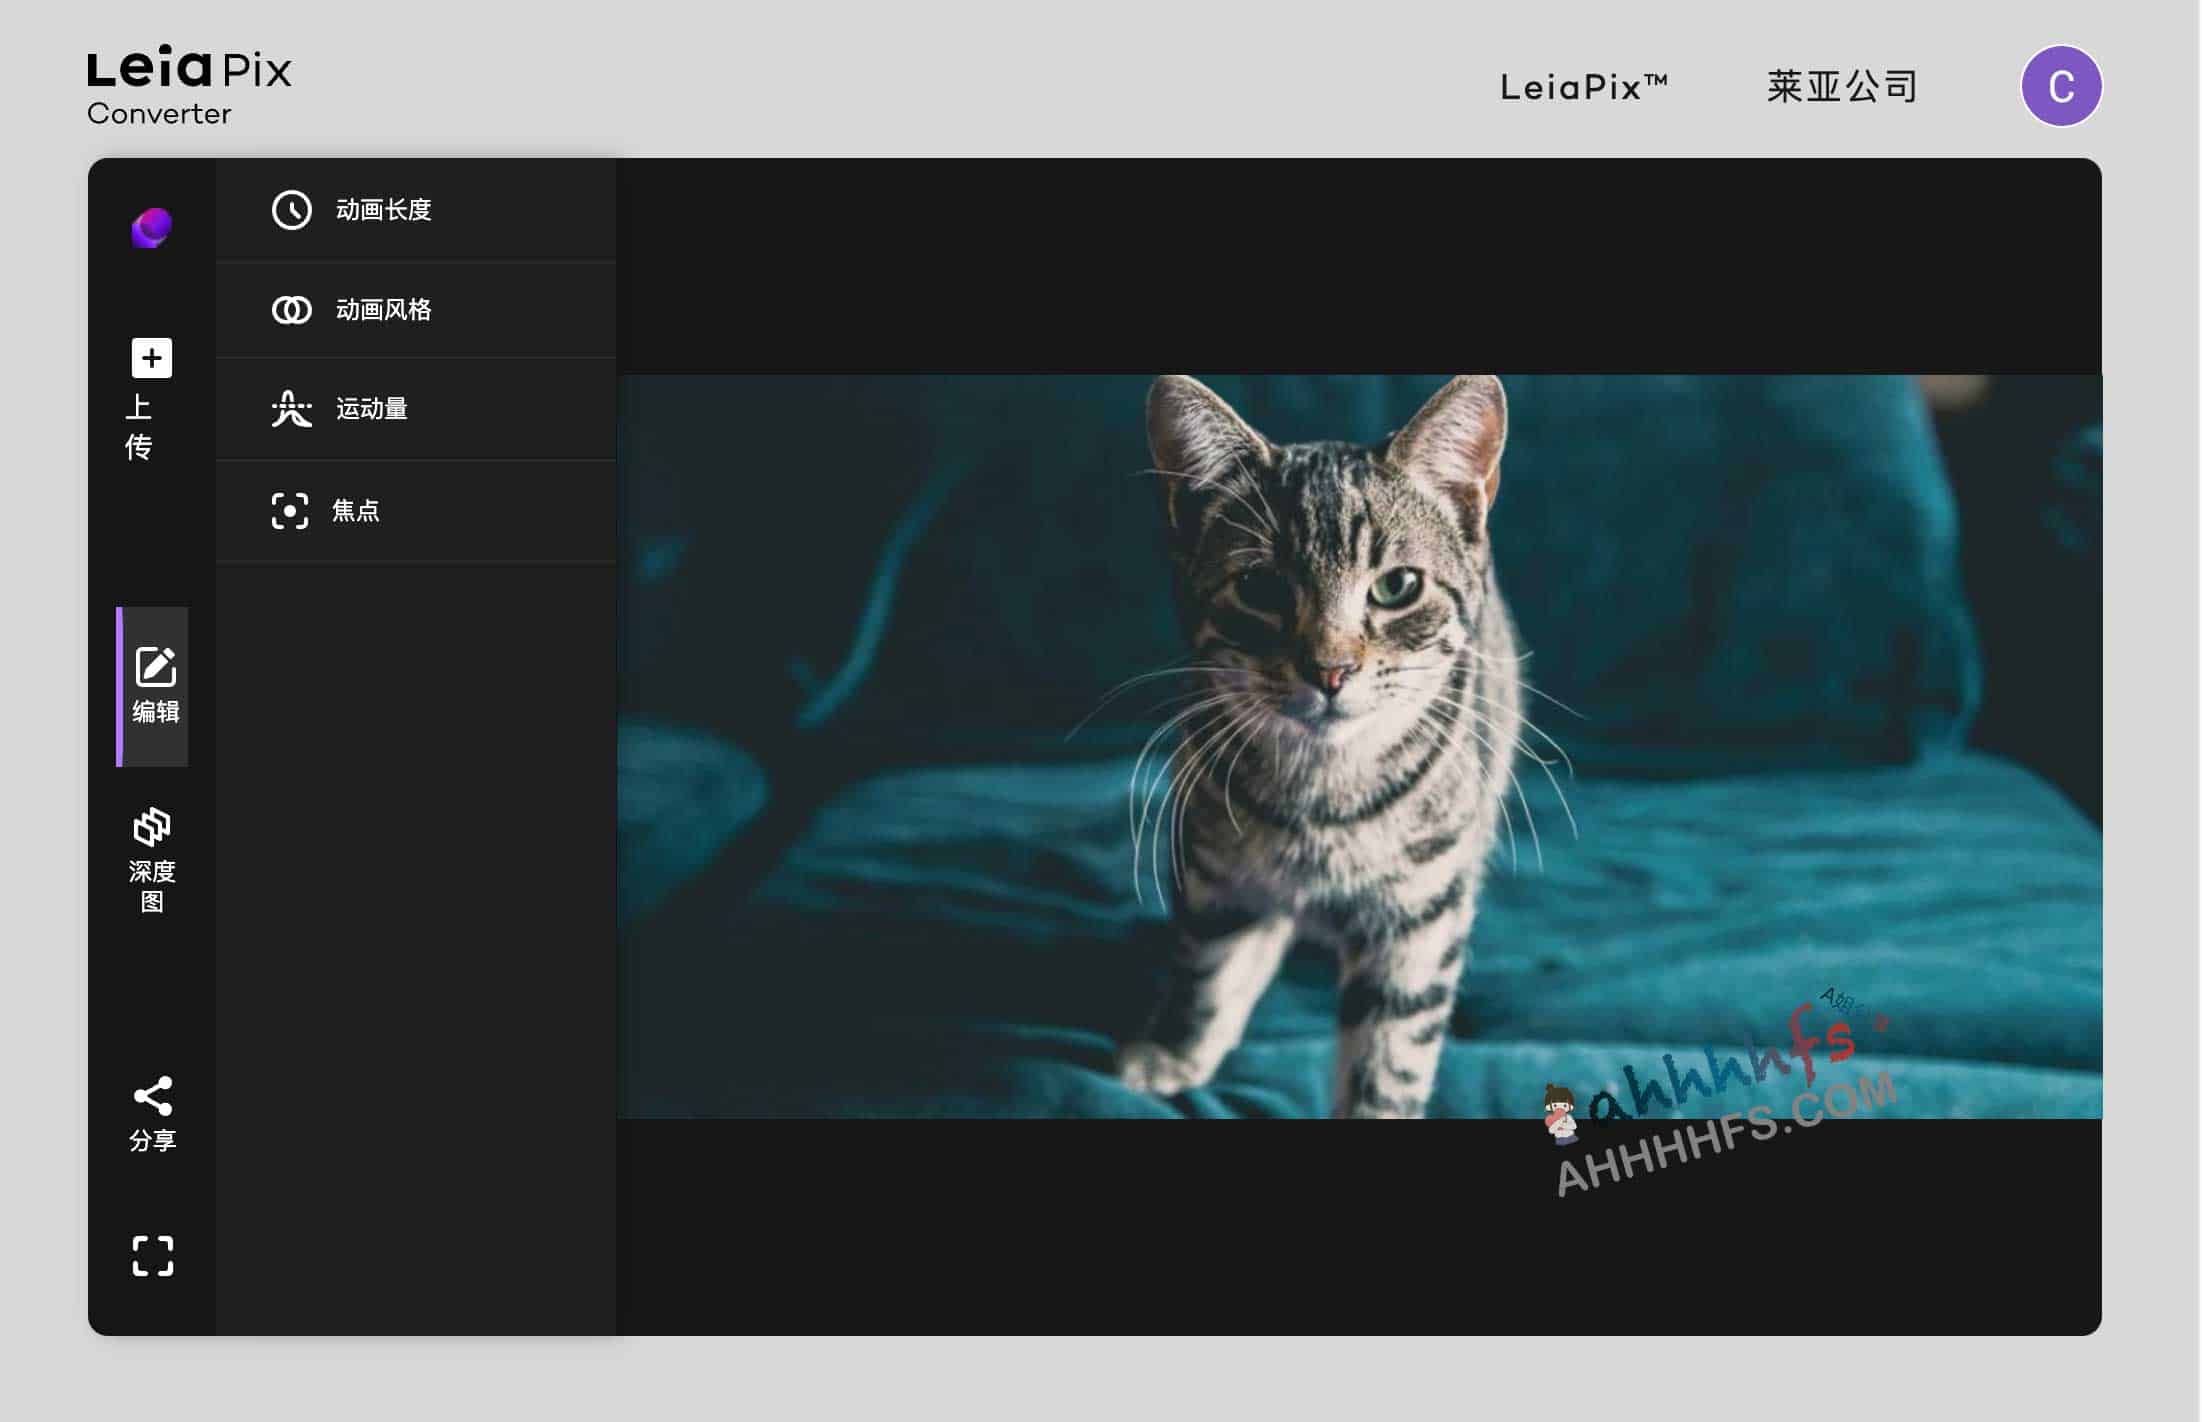This screenshot has width=2202, height=1422.
Task: Click the overlapping circles 动画风格 icon
Action: tap(292, 310)
